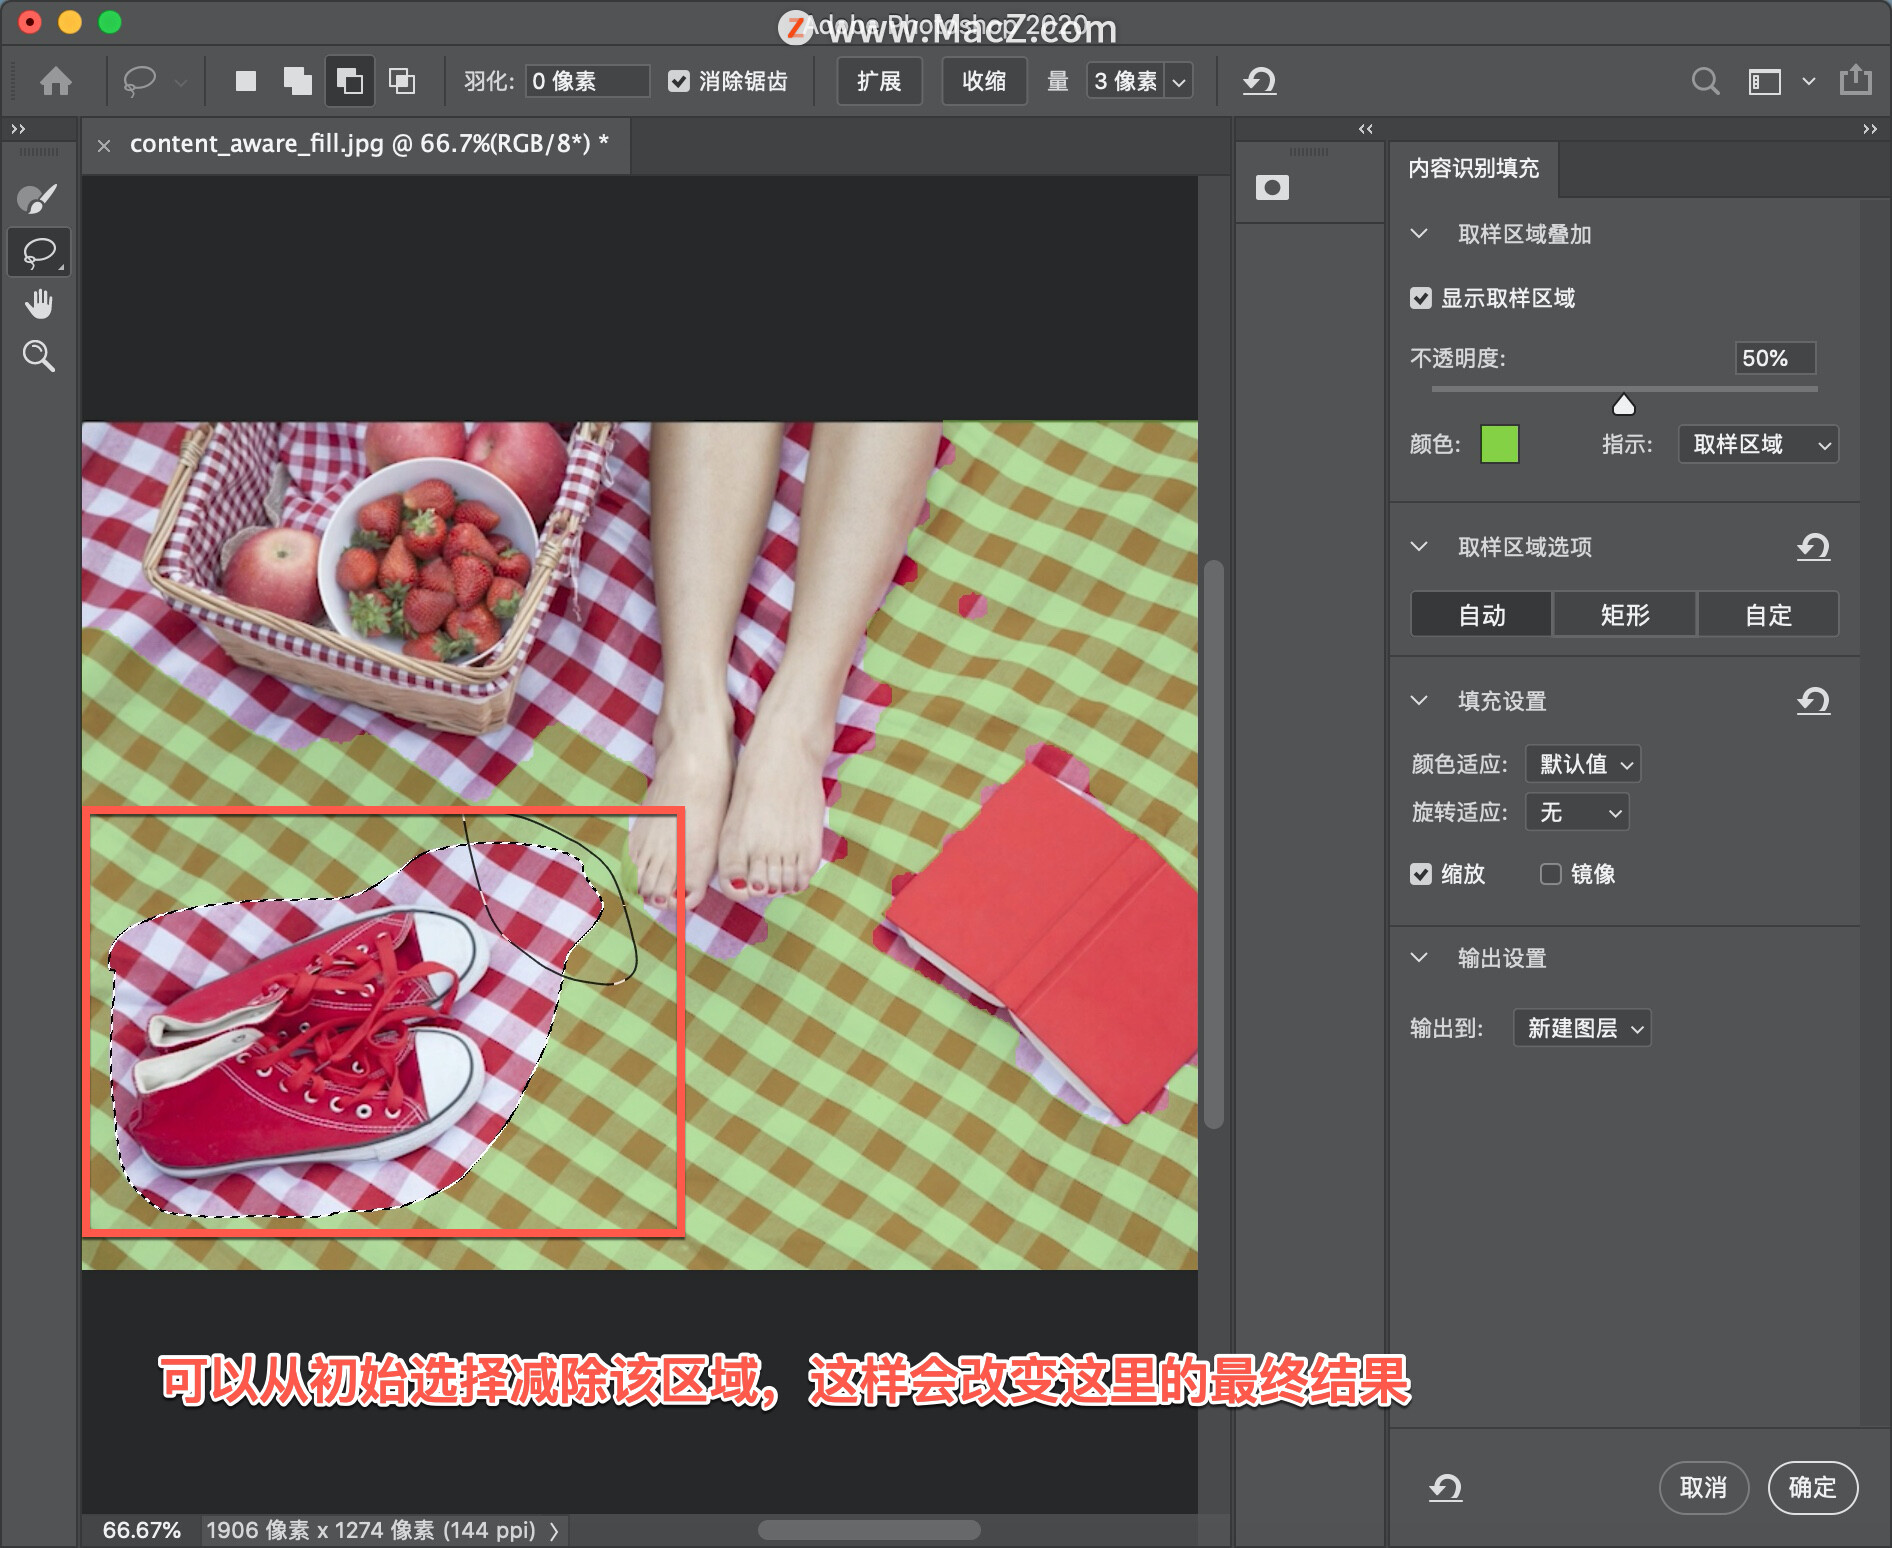Reset the 取样区域选项 section
The width and height of the screenshot is (1892, 1548).
[x=1813, y=547]
